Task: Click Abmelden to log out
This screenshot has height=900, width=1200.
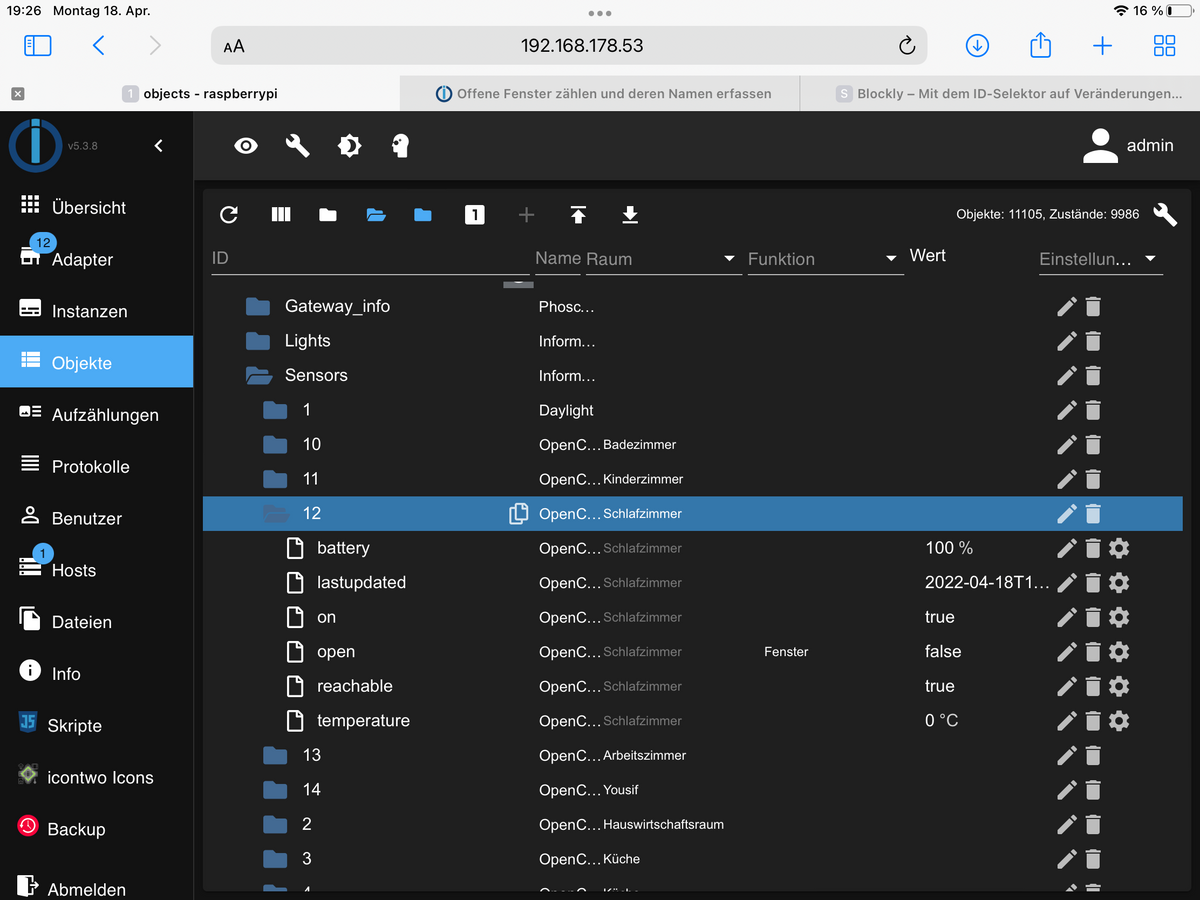Action: pos(96,885)
